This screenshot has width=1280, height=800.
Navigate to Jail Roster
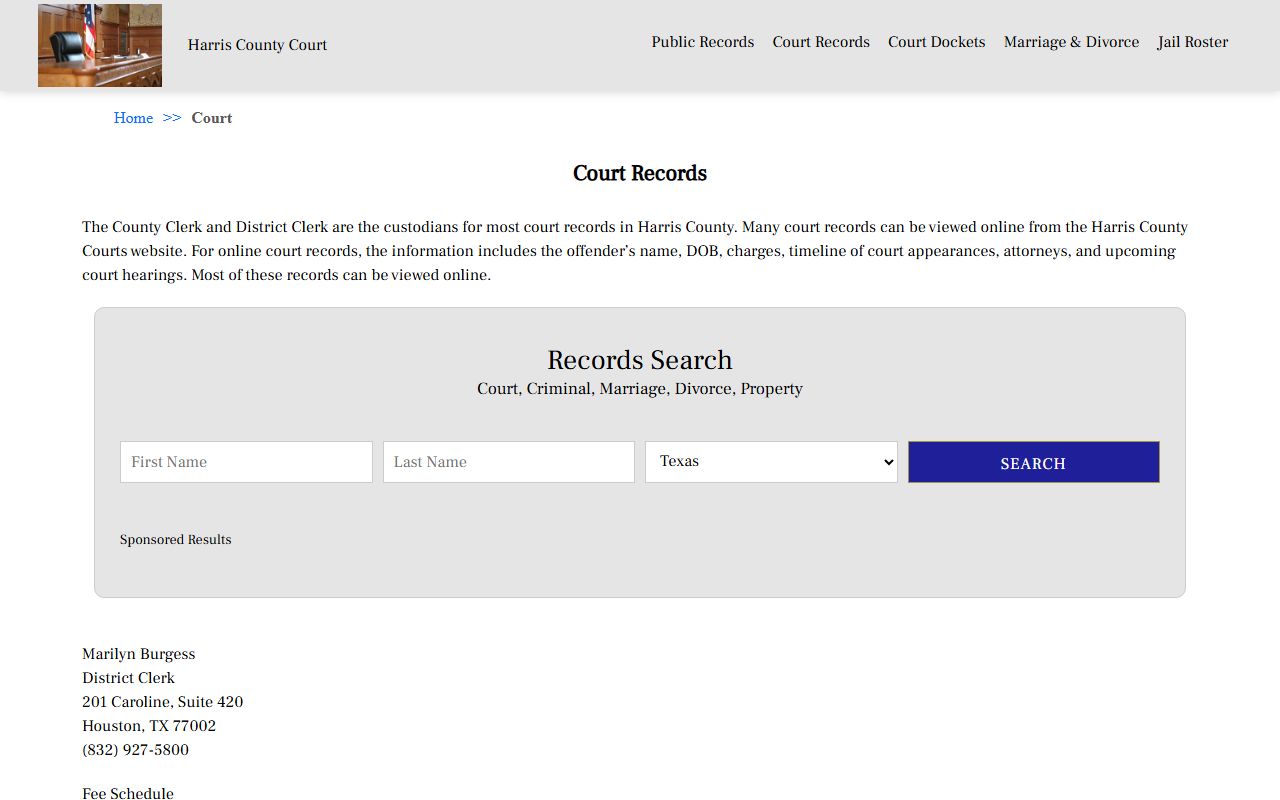click(1192, 42)
